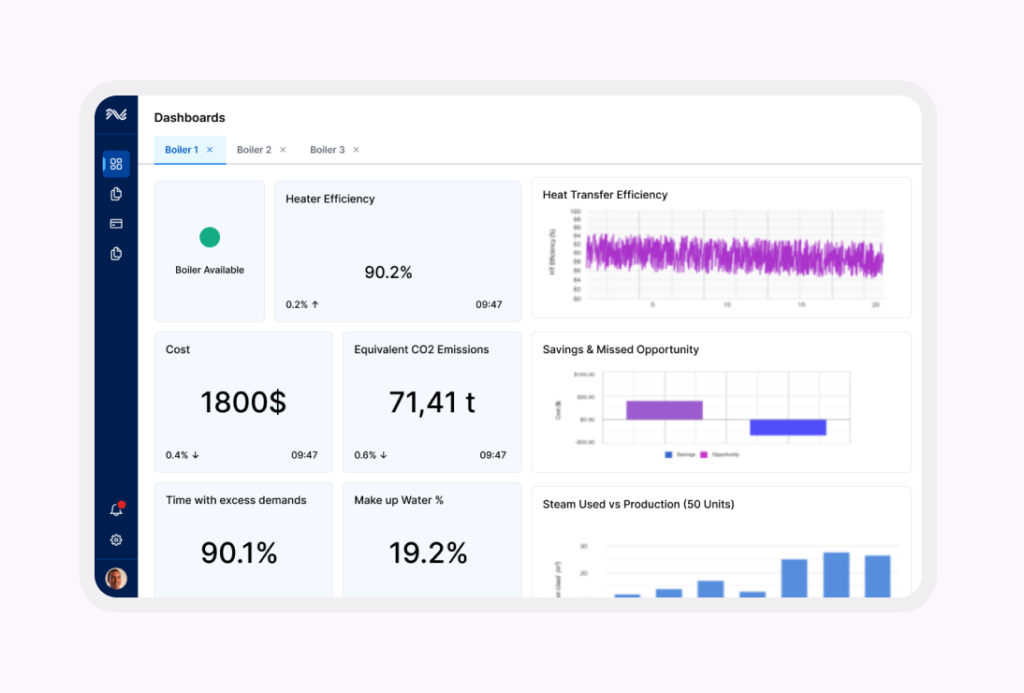Open the Dashboards grid icon in sidebar
Screen dimensions: 1024x693
coord(116,164)
